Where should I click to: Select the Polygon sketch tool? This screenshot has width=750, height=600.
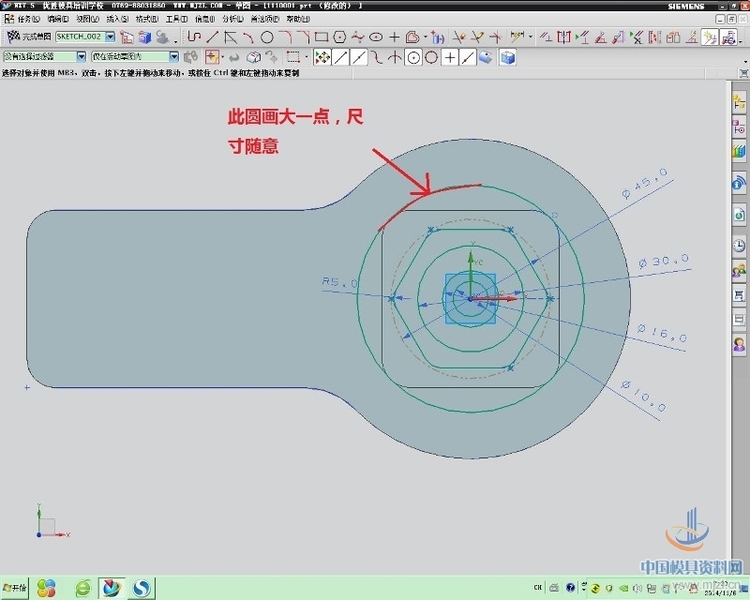pyautogui.click(x=340, y=37)
